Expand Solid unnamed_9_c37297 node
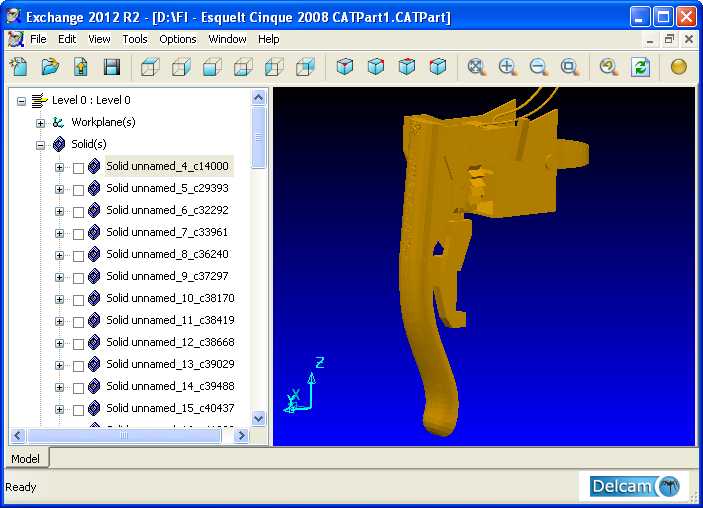This screenshot has width=703, height=508. pos(59,277)
